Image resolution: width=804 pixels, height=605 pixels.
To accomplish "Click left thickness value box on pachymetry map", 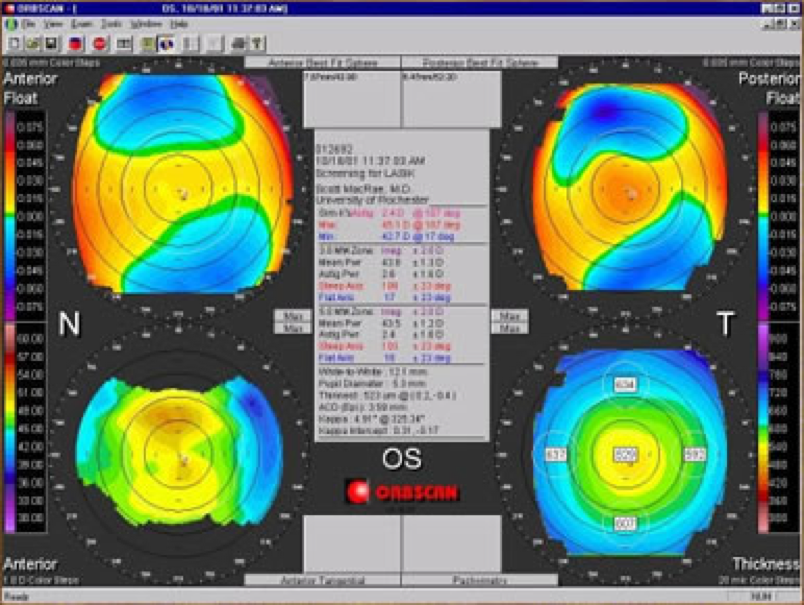I will [555, 454].
